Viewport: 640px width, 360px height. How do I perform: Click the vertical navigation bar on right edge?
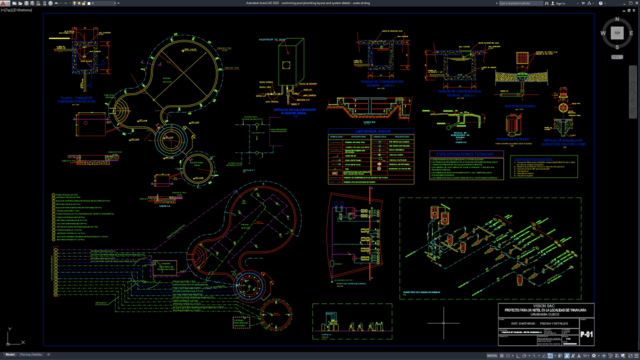633,92
